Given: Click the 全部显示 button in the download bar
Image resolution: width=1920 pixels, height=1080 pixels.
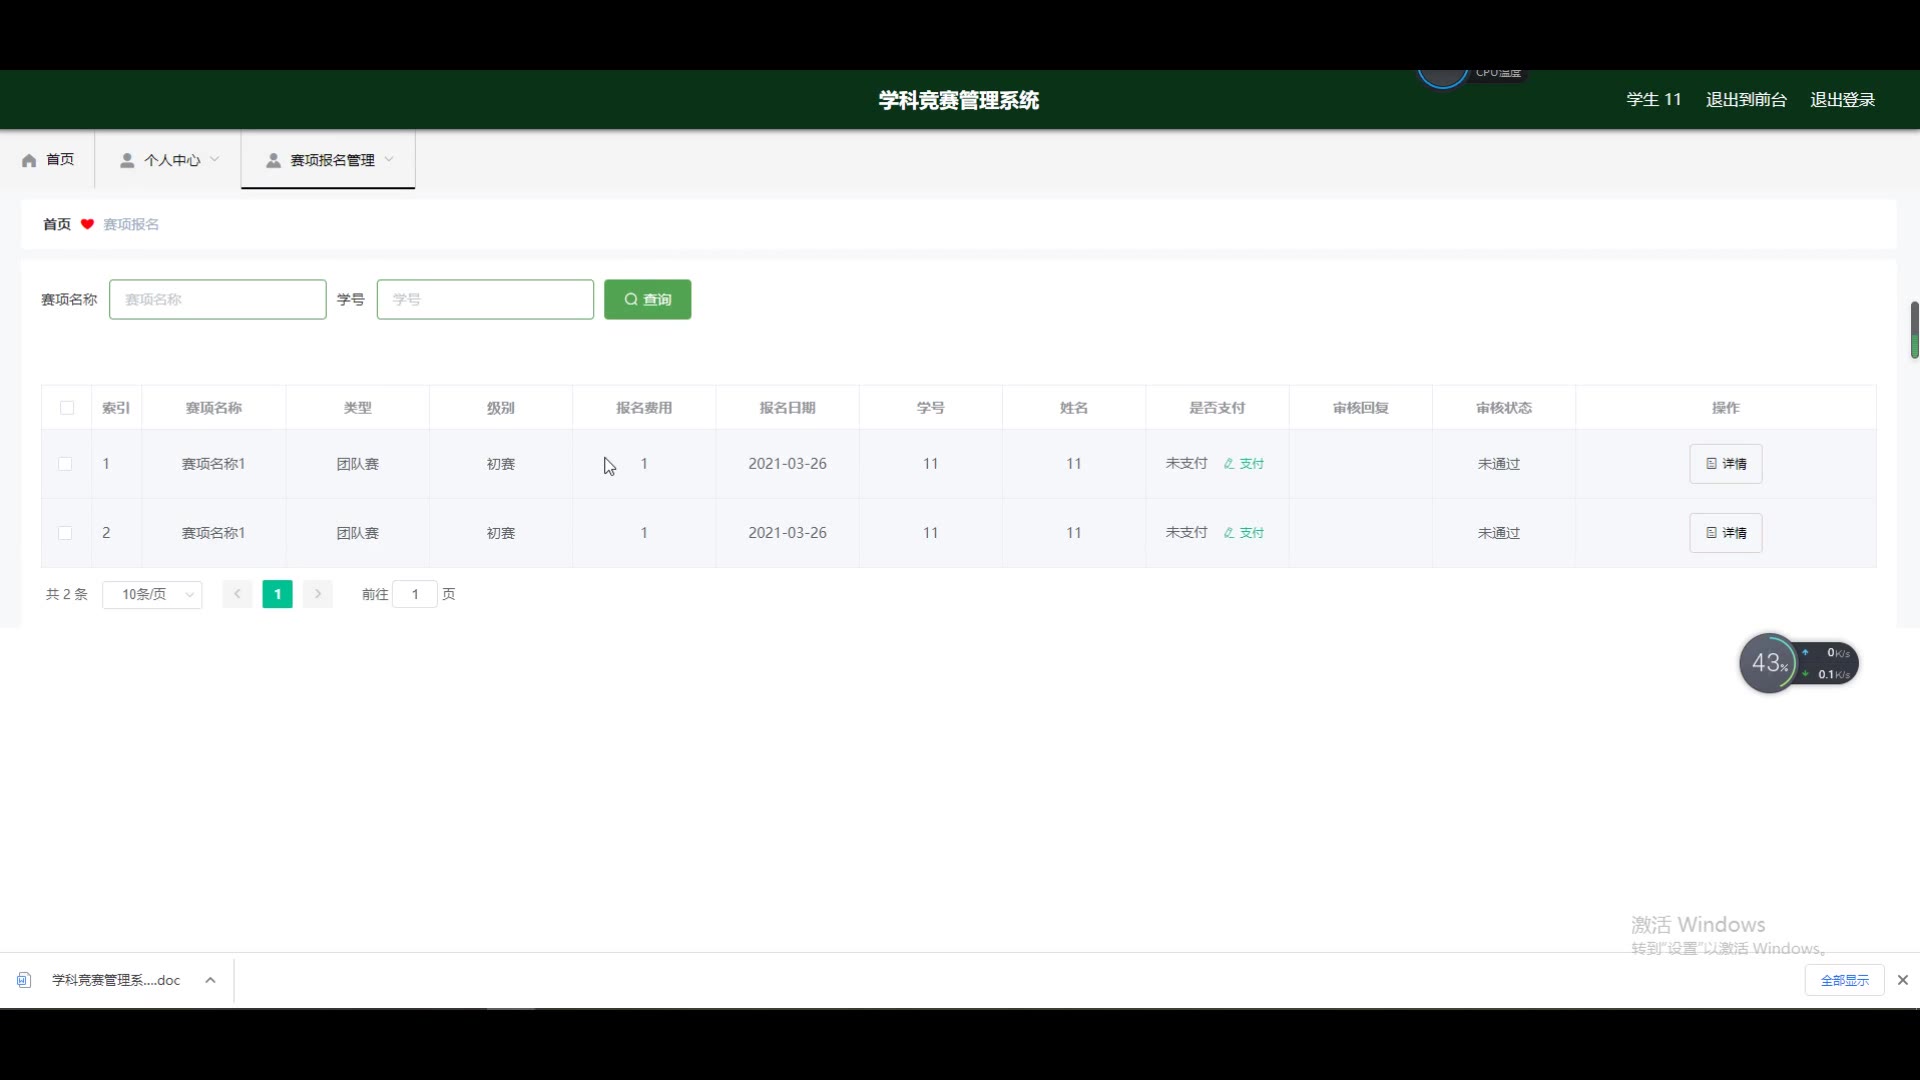Looking at the screenshot, I should click(x=1844, y=980).
